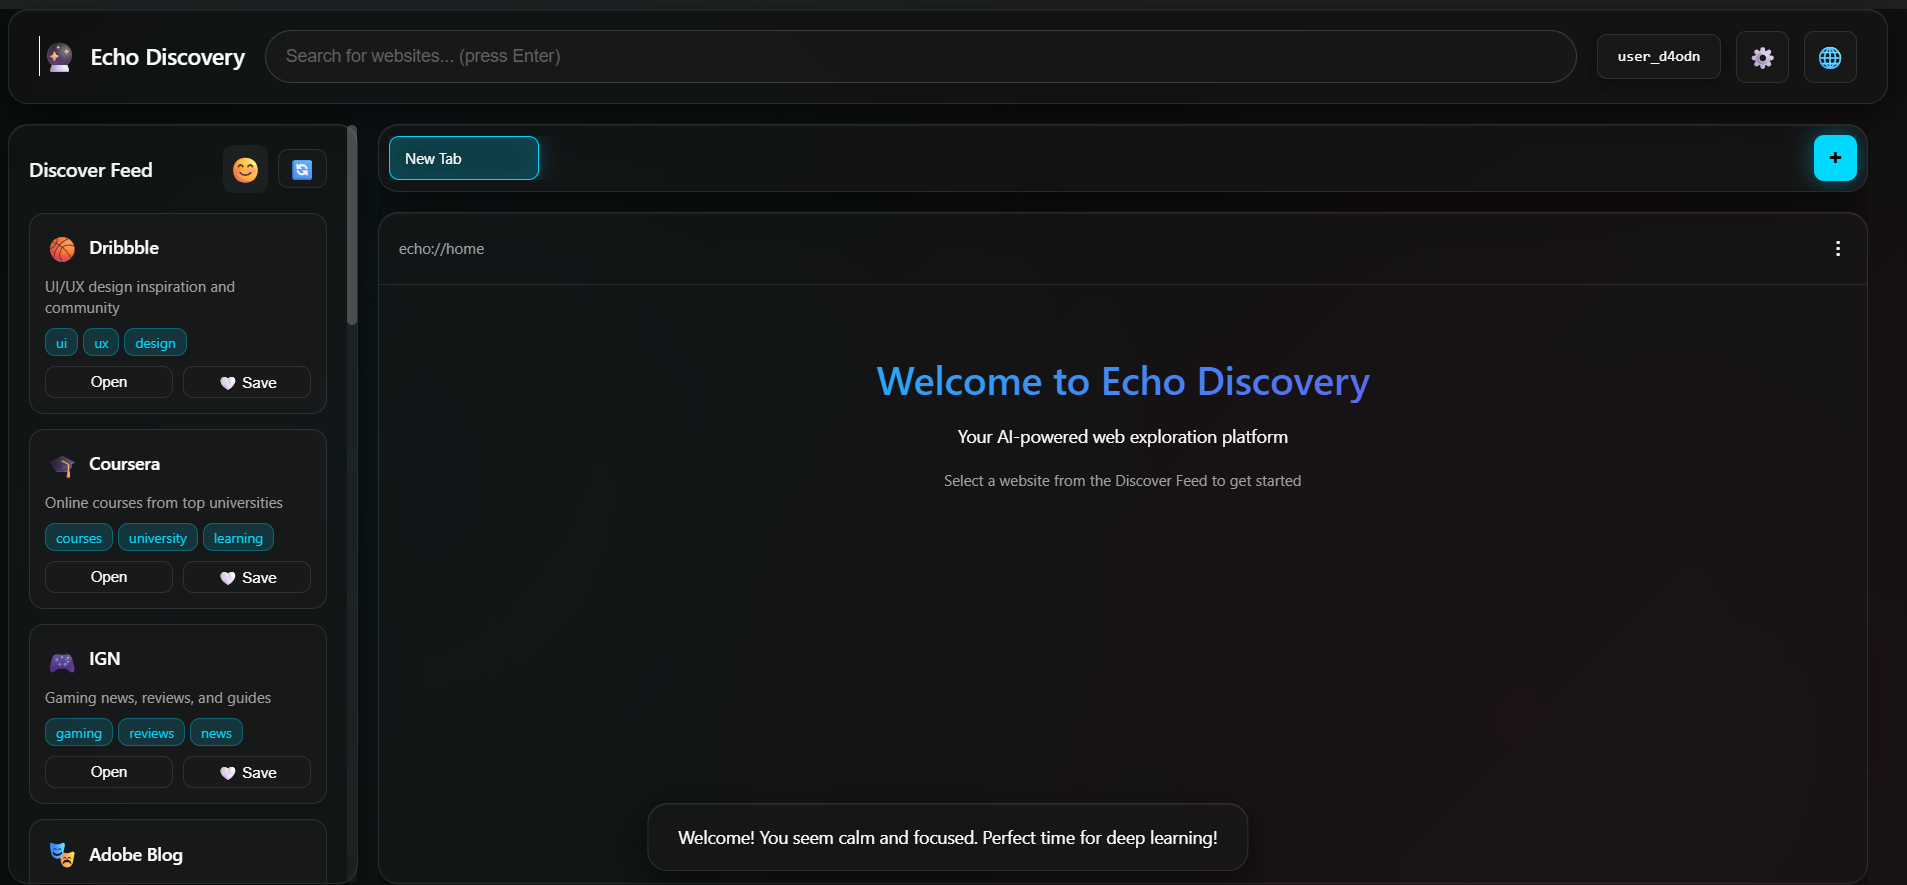Select the 'courses' tag on Coursera
1907x885 pixels.
pyautogui.click(x=79, y=538)
